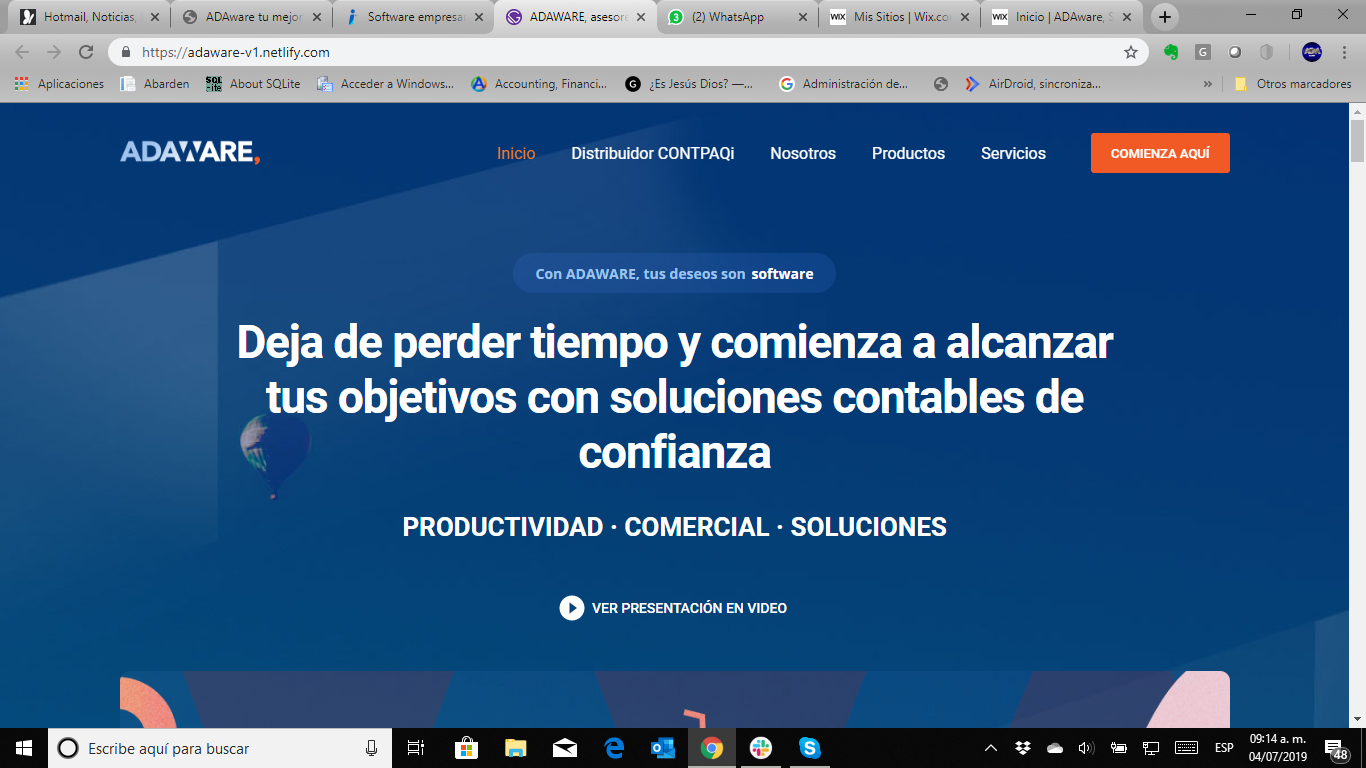Go to Distribuidor CONTPAQi nav link
Screen dimensions: 1366x768
(x=652, y=153)
